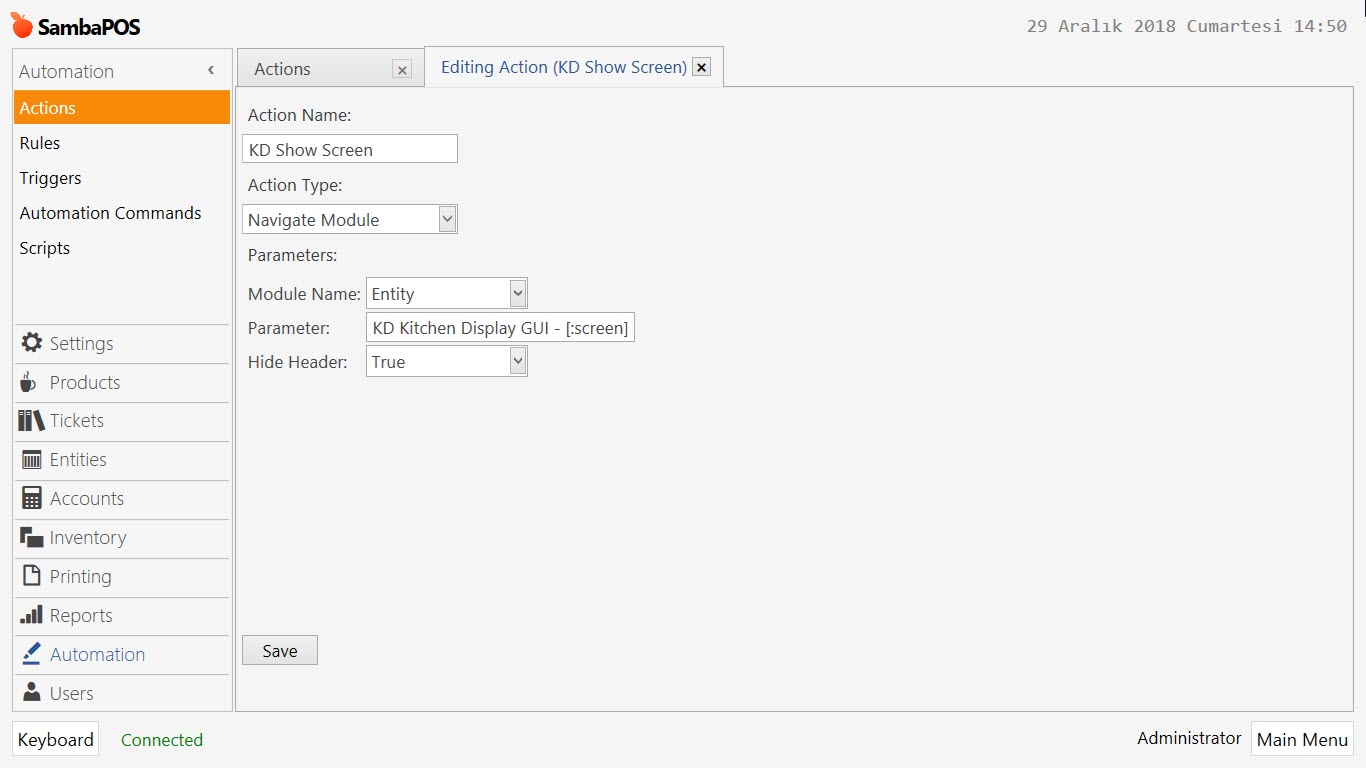
Task: Close the Editing Action tab
Action: click(702, 68)
